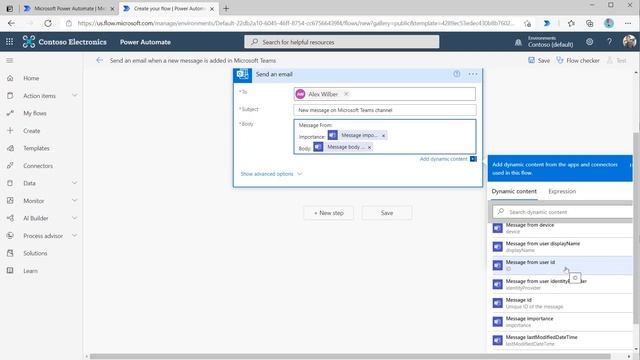This screenshot has height=360, width=640.
Task: Open the notifications bell icon
Action: tap(518, 42)
